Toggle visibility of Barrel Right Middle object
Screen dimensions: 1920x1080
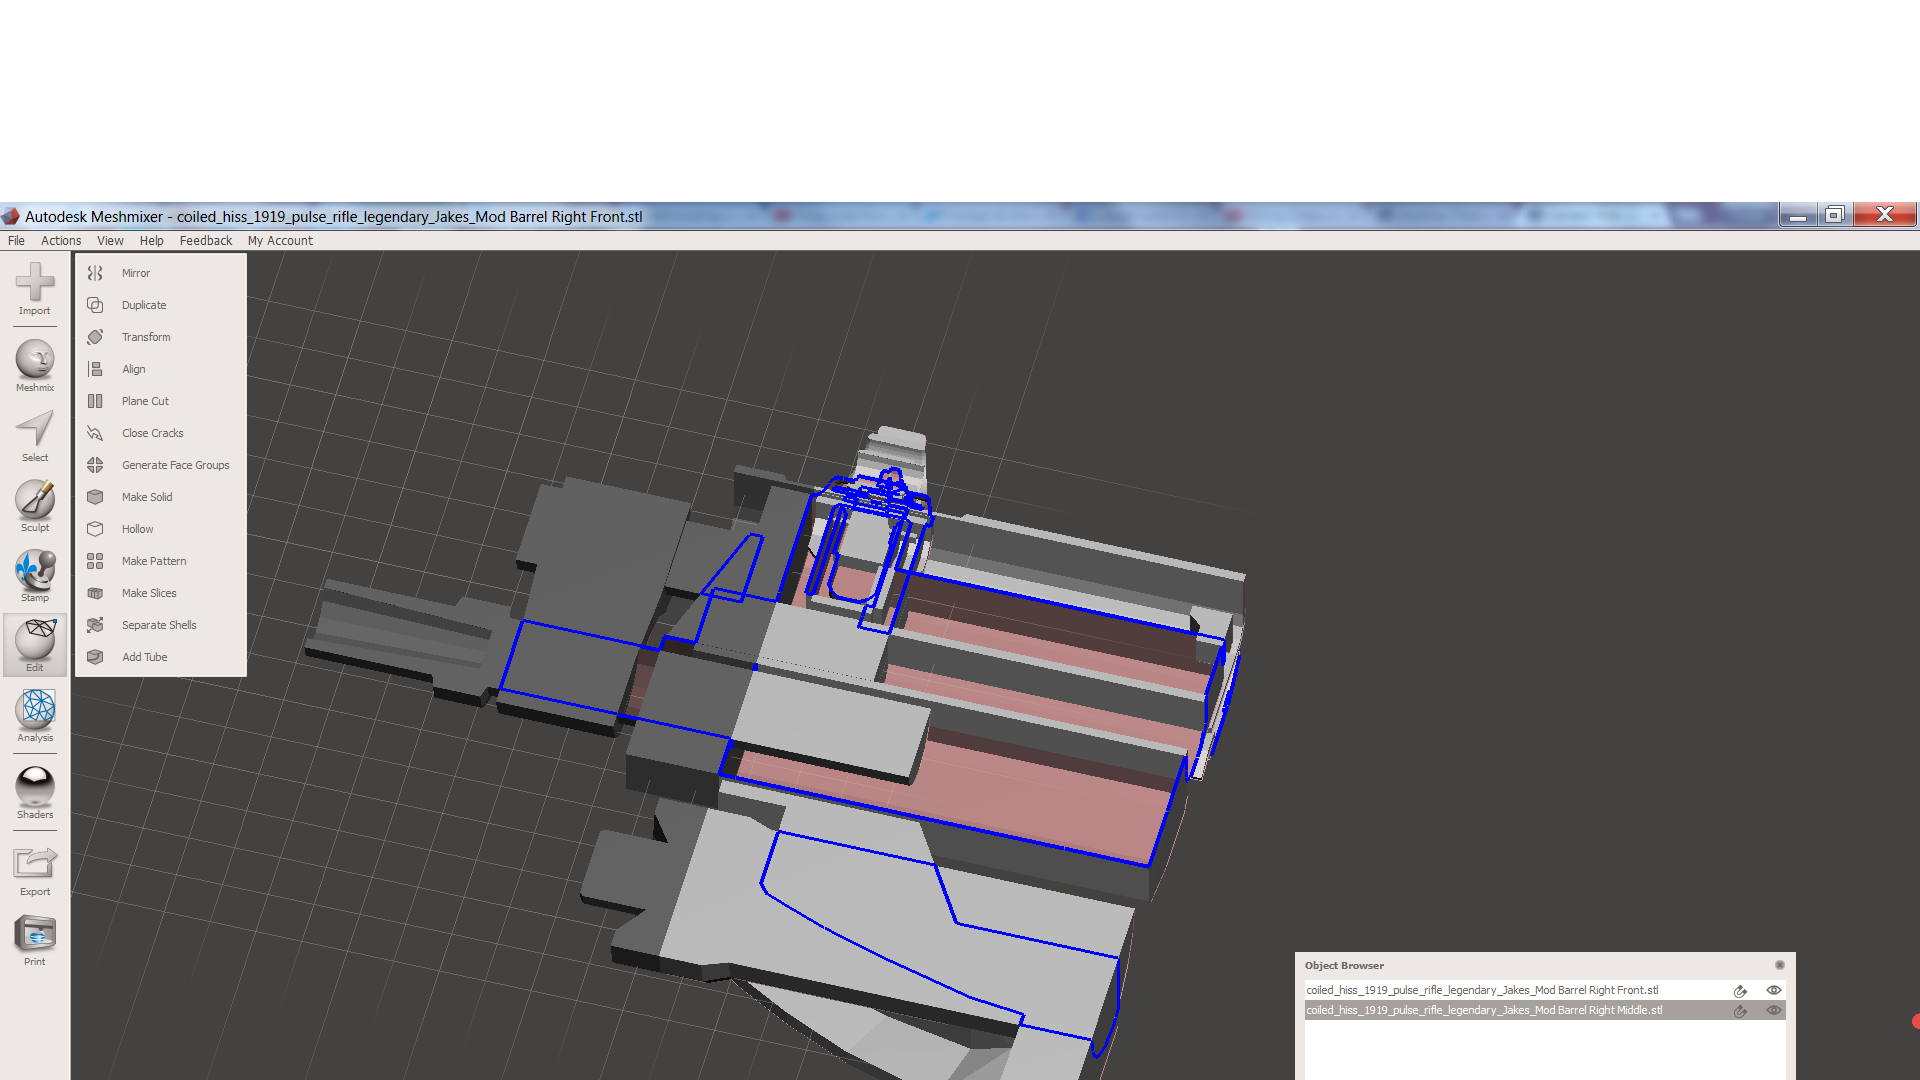[x=1774, y=1010]
